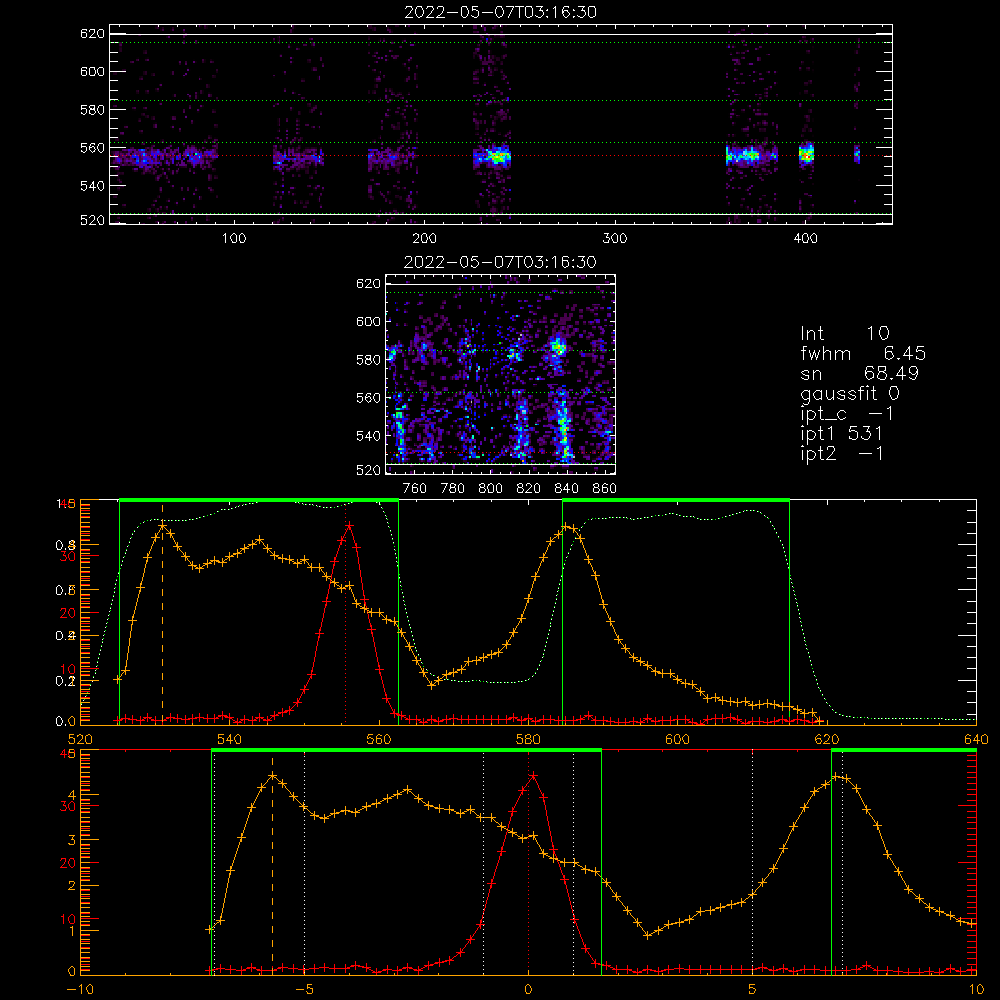Viewport: 1000px width, 1000px height.
Task: Click x-axis label "860" under middle image
Action: tap(605, 489)
